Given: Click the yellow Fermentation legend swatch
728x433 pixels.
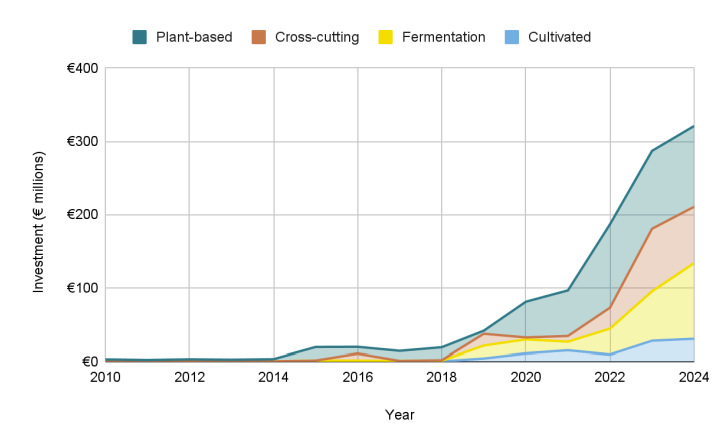Looking at the screenshot, I should 384,37.
